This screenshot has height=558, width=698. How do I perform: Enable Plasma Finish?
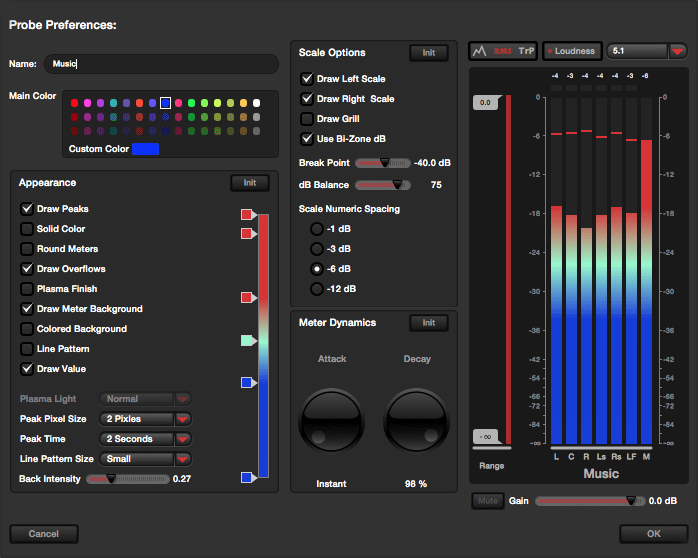tap(27, 289)
